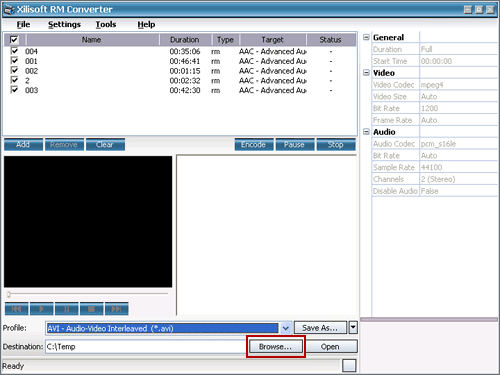500x375 pixels.
Task: Click the Disable Audio value False
Action: pos(459,191)
